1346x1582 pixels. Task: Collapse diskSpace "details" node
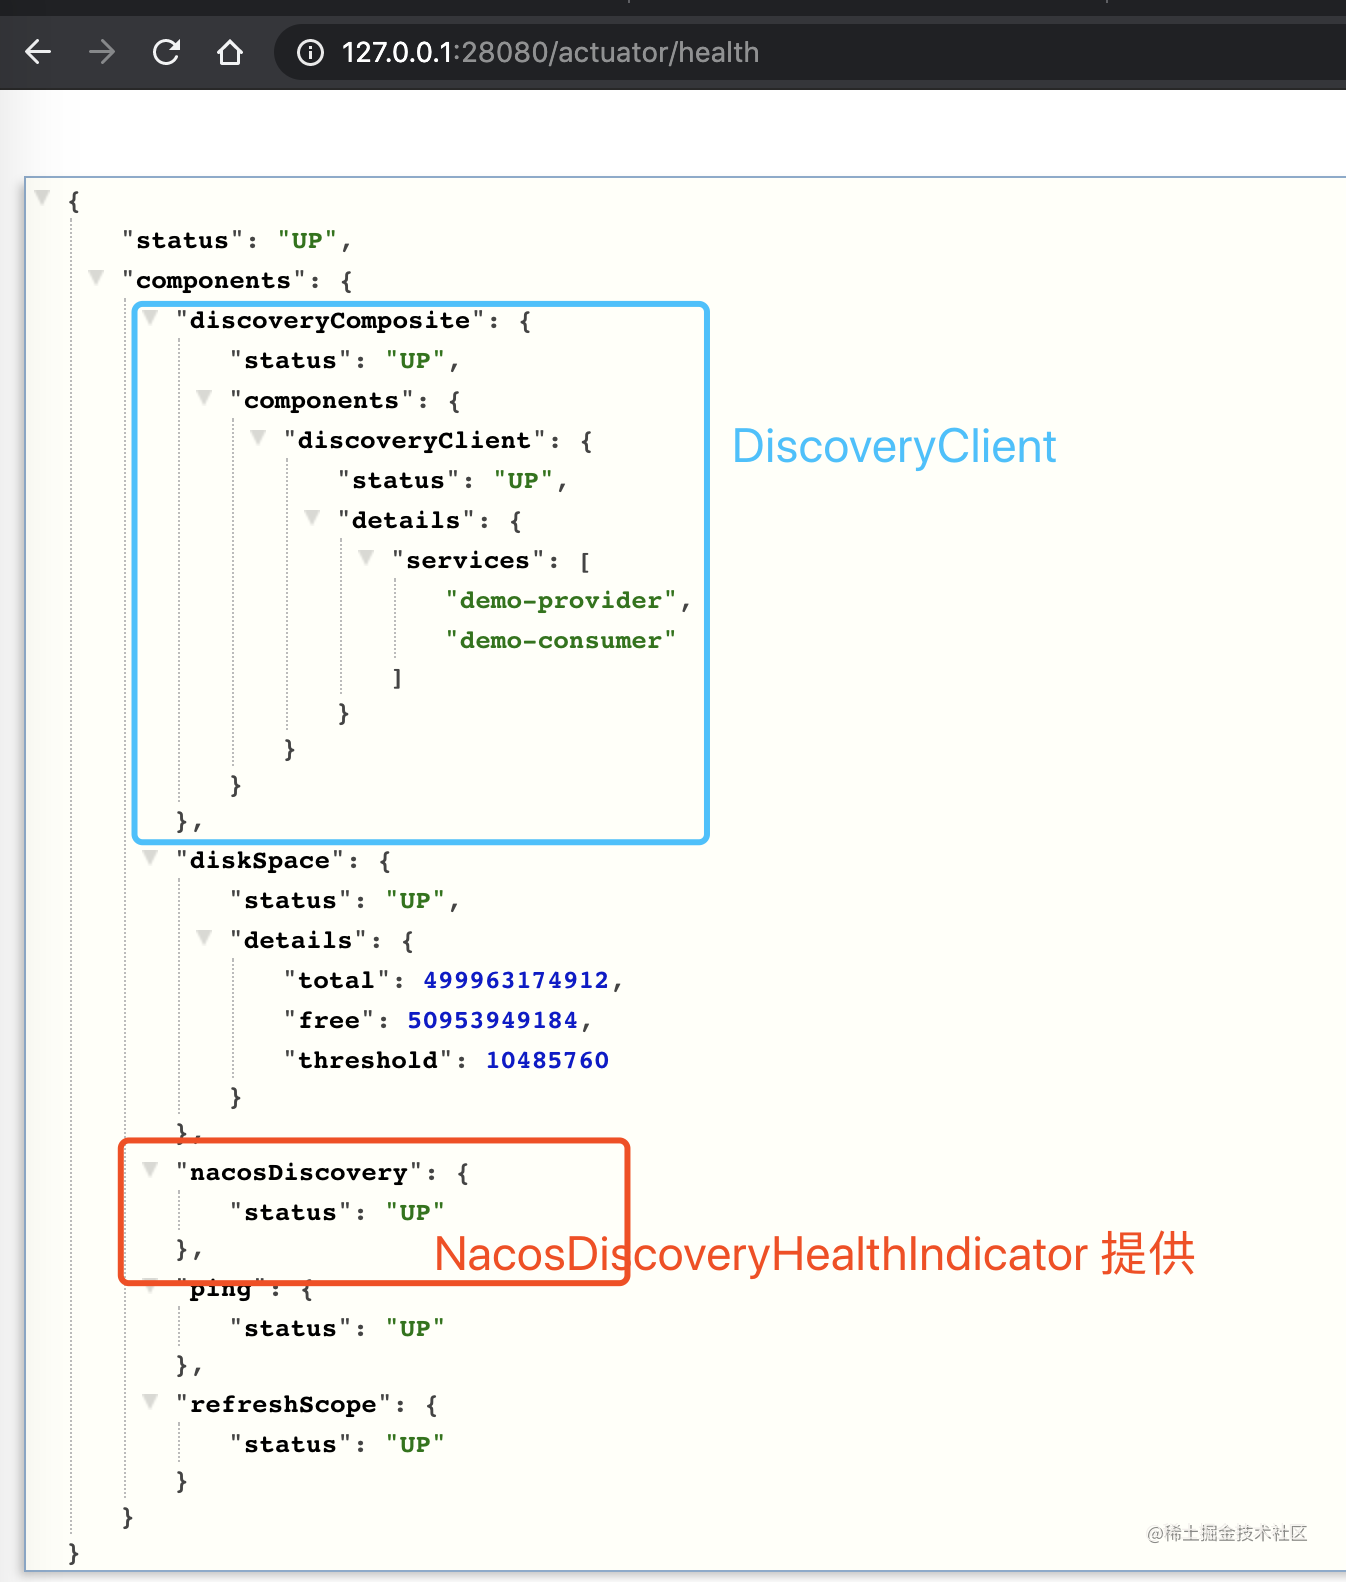204,937
